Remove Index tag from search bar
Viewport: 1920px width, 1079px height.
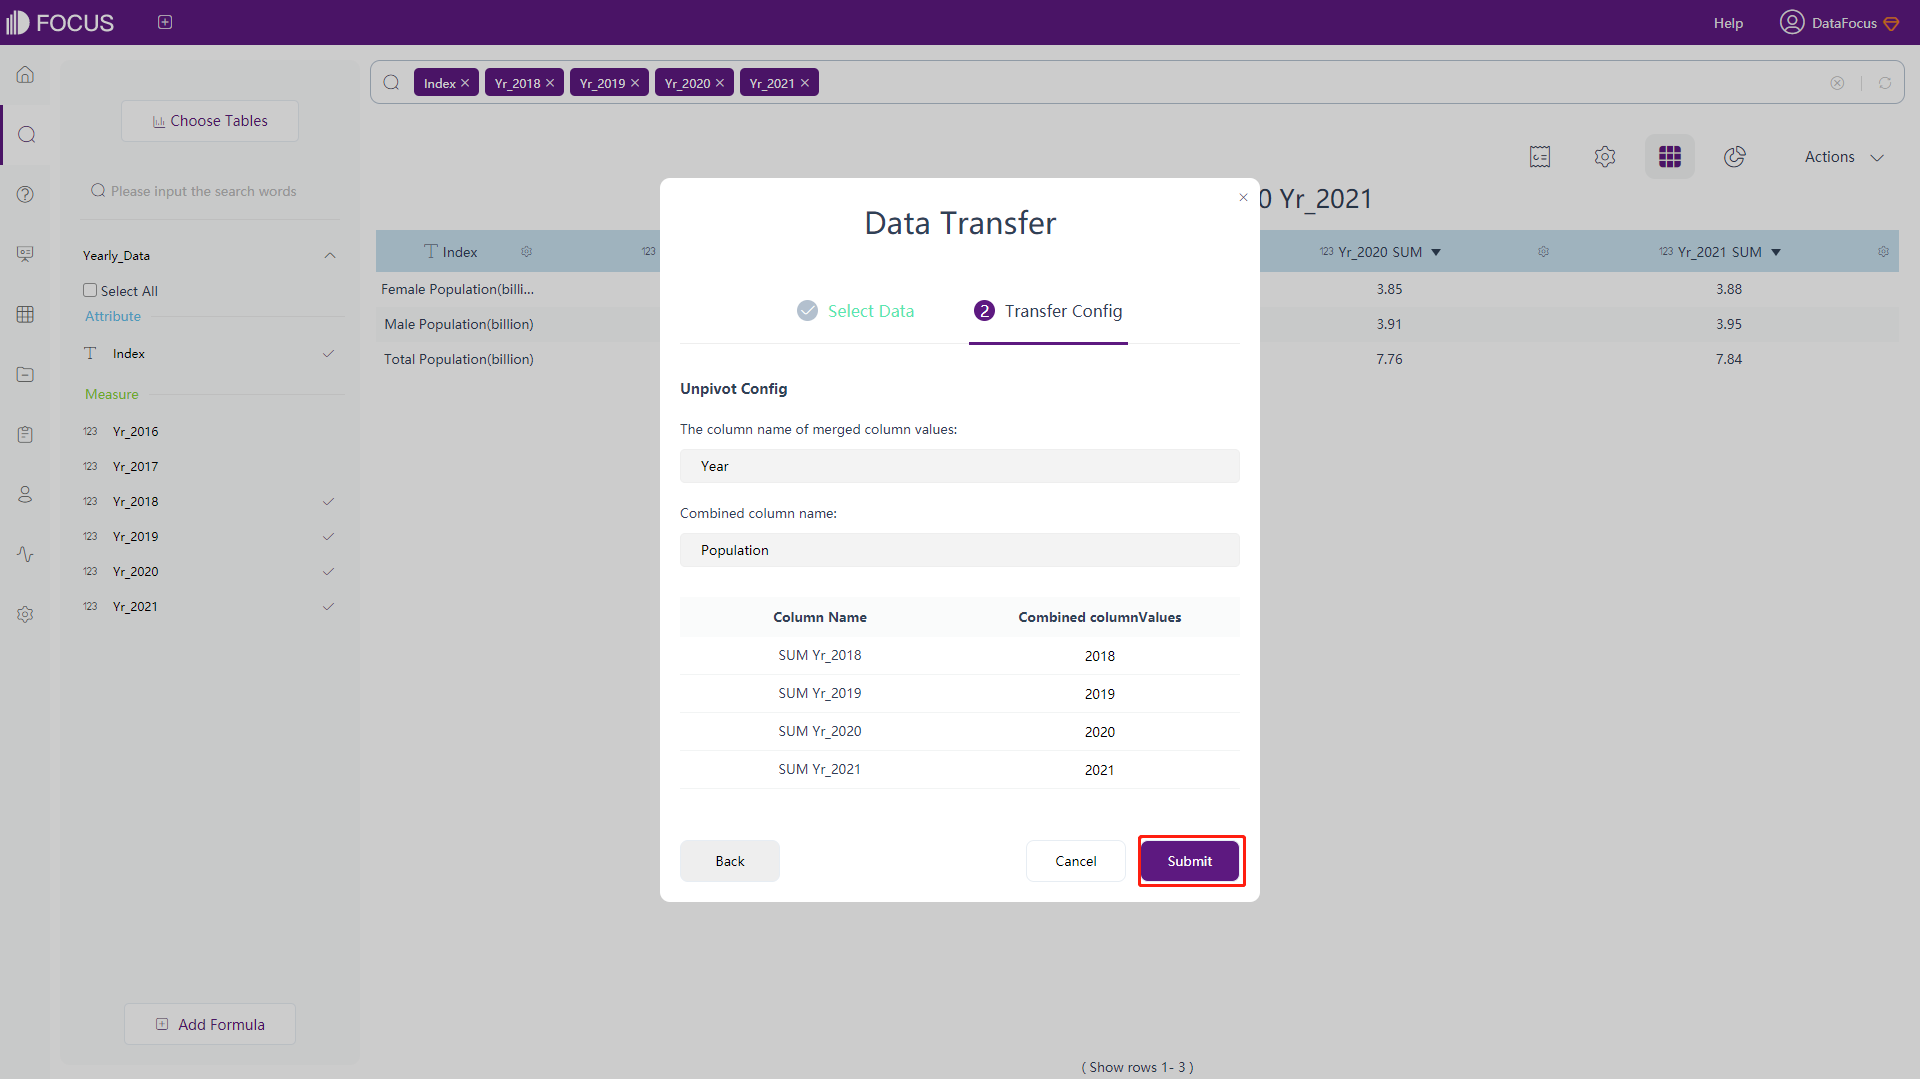[465, 83]
